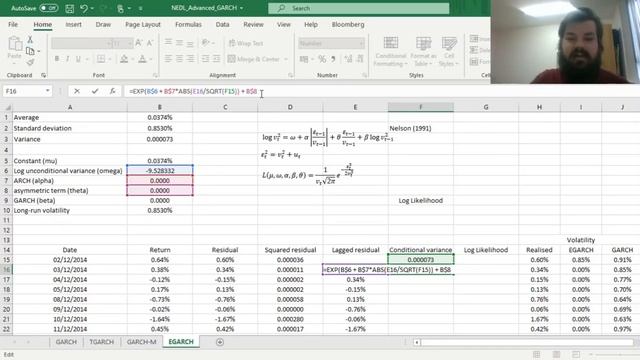Click Decrease Font Size icon
640x360 pixels.
[150, 43]
